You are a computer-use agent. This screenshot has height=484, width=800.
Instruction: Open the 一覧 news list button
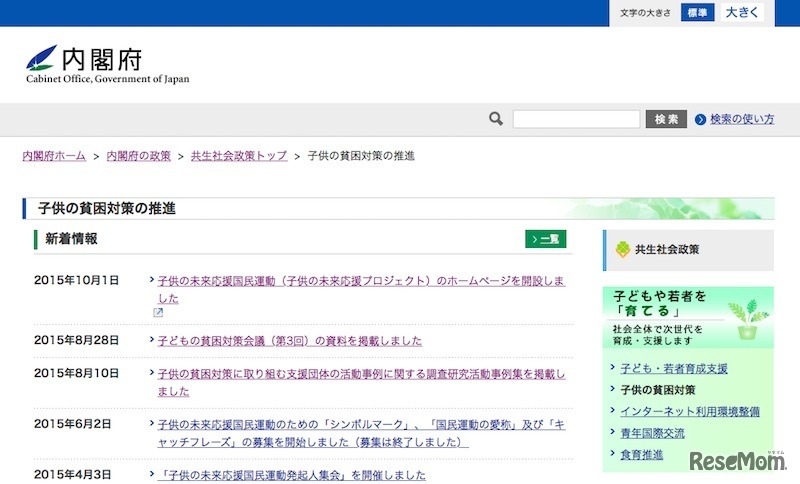(x=545, y=239)
